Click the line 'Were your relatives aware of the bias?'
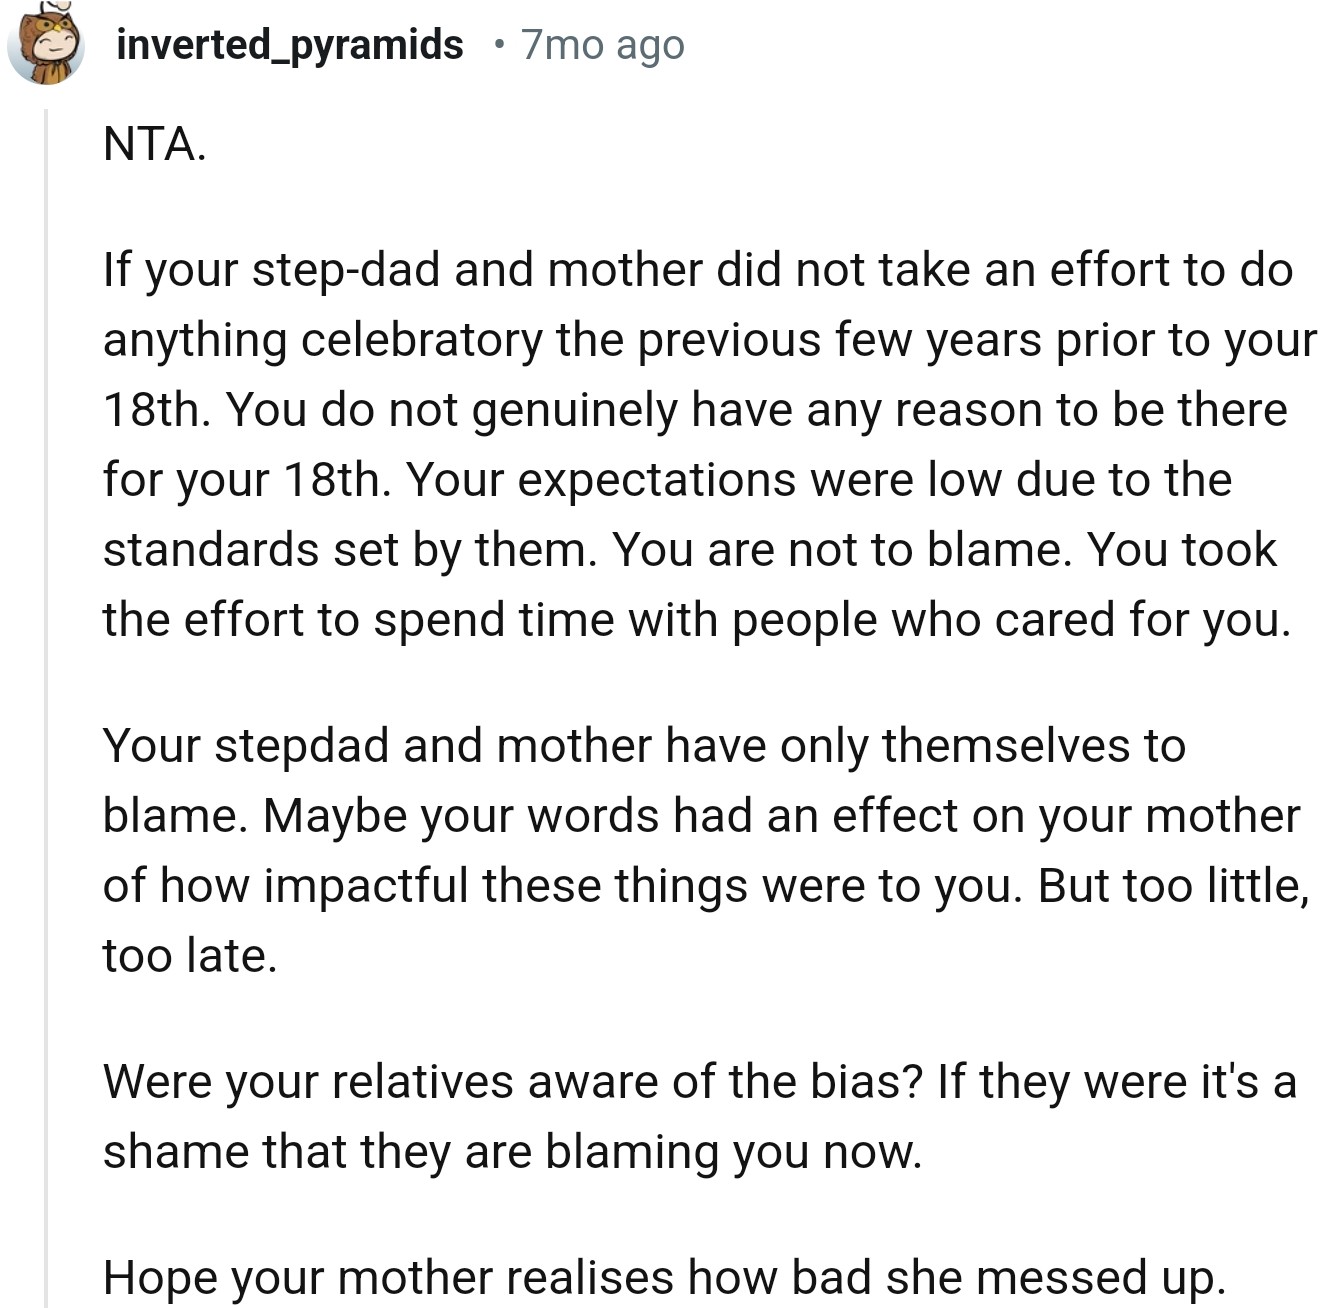The width and height of the screenshot is (1323, 1308). pos(699,1082)
